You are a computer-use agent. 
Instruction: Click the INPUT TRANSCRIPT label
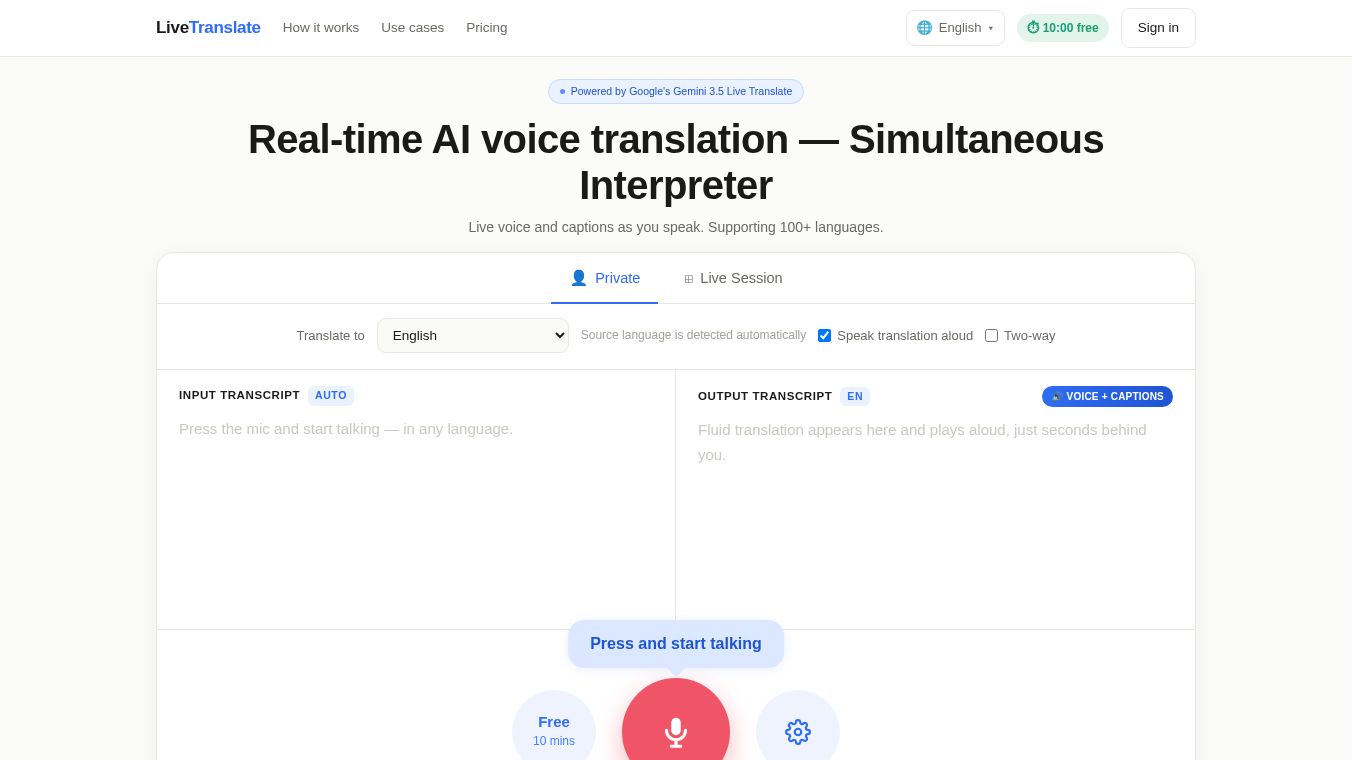tap(239, 396)
